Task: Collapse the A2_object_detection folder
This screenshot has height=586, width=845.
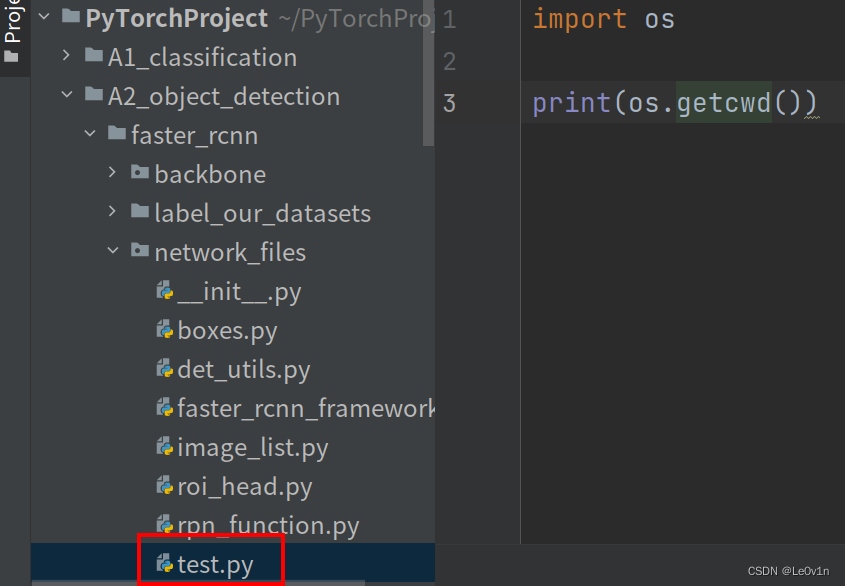Action: pos(66,96)
